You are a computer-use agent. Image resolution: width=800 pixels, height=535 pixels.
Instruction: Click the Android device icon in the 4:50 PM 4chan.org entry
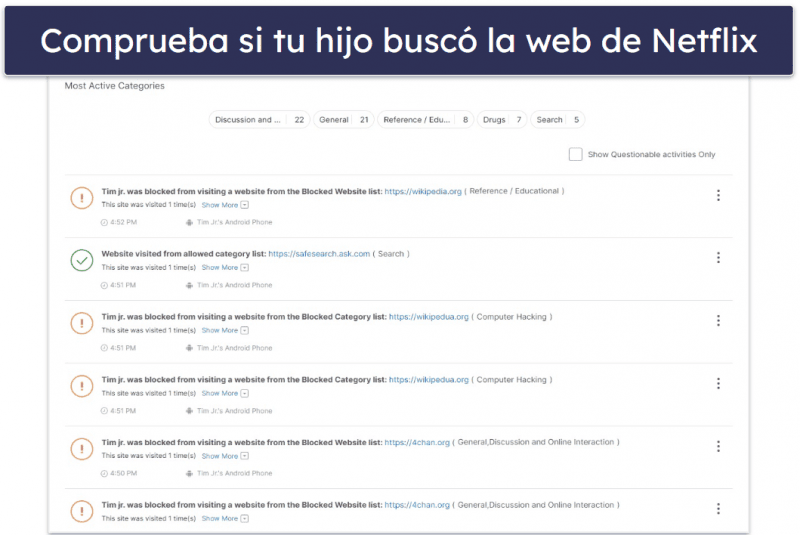[189, 474]
